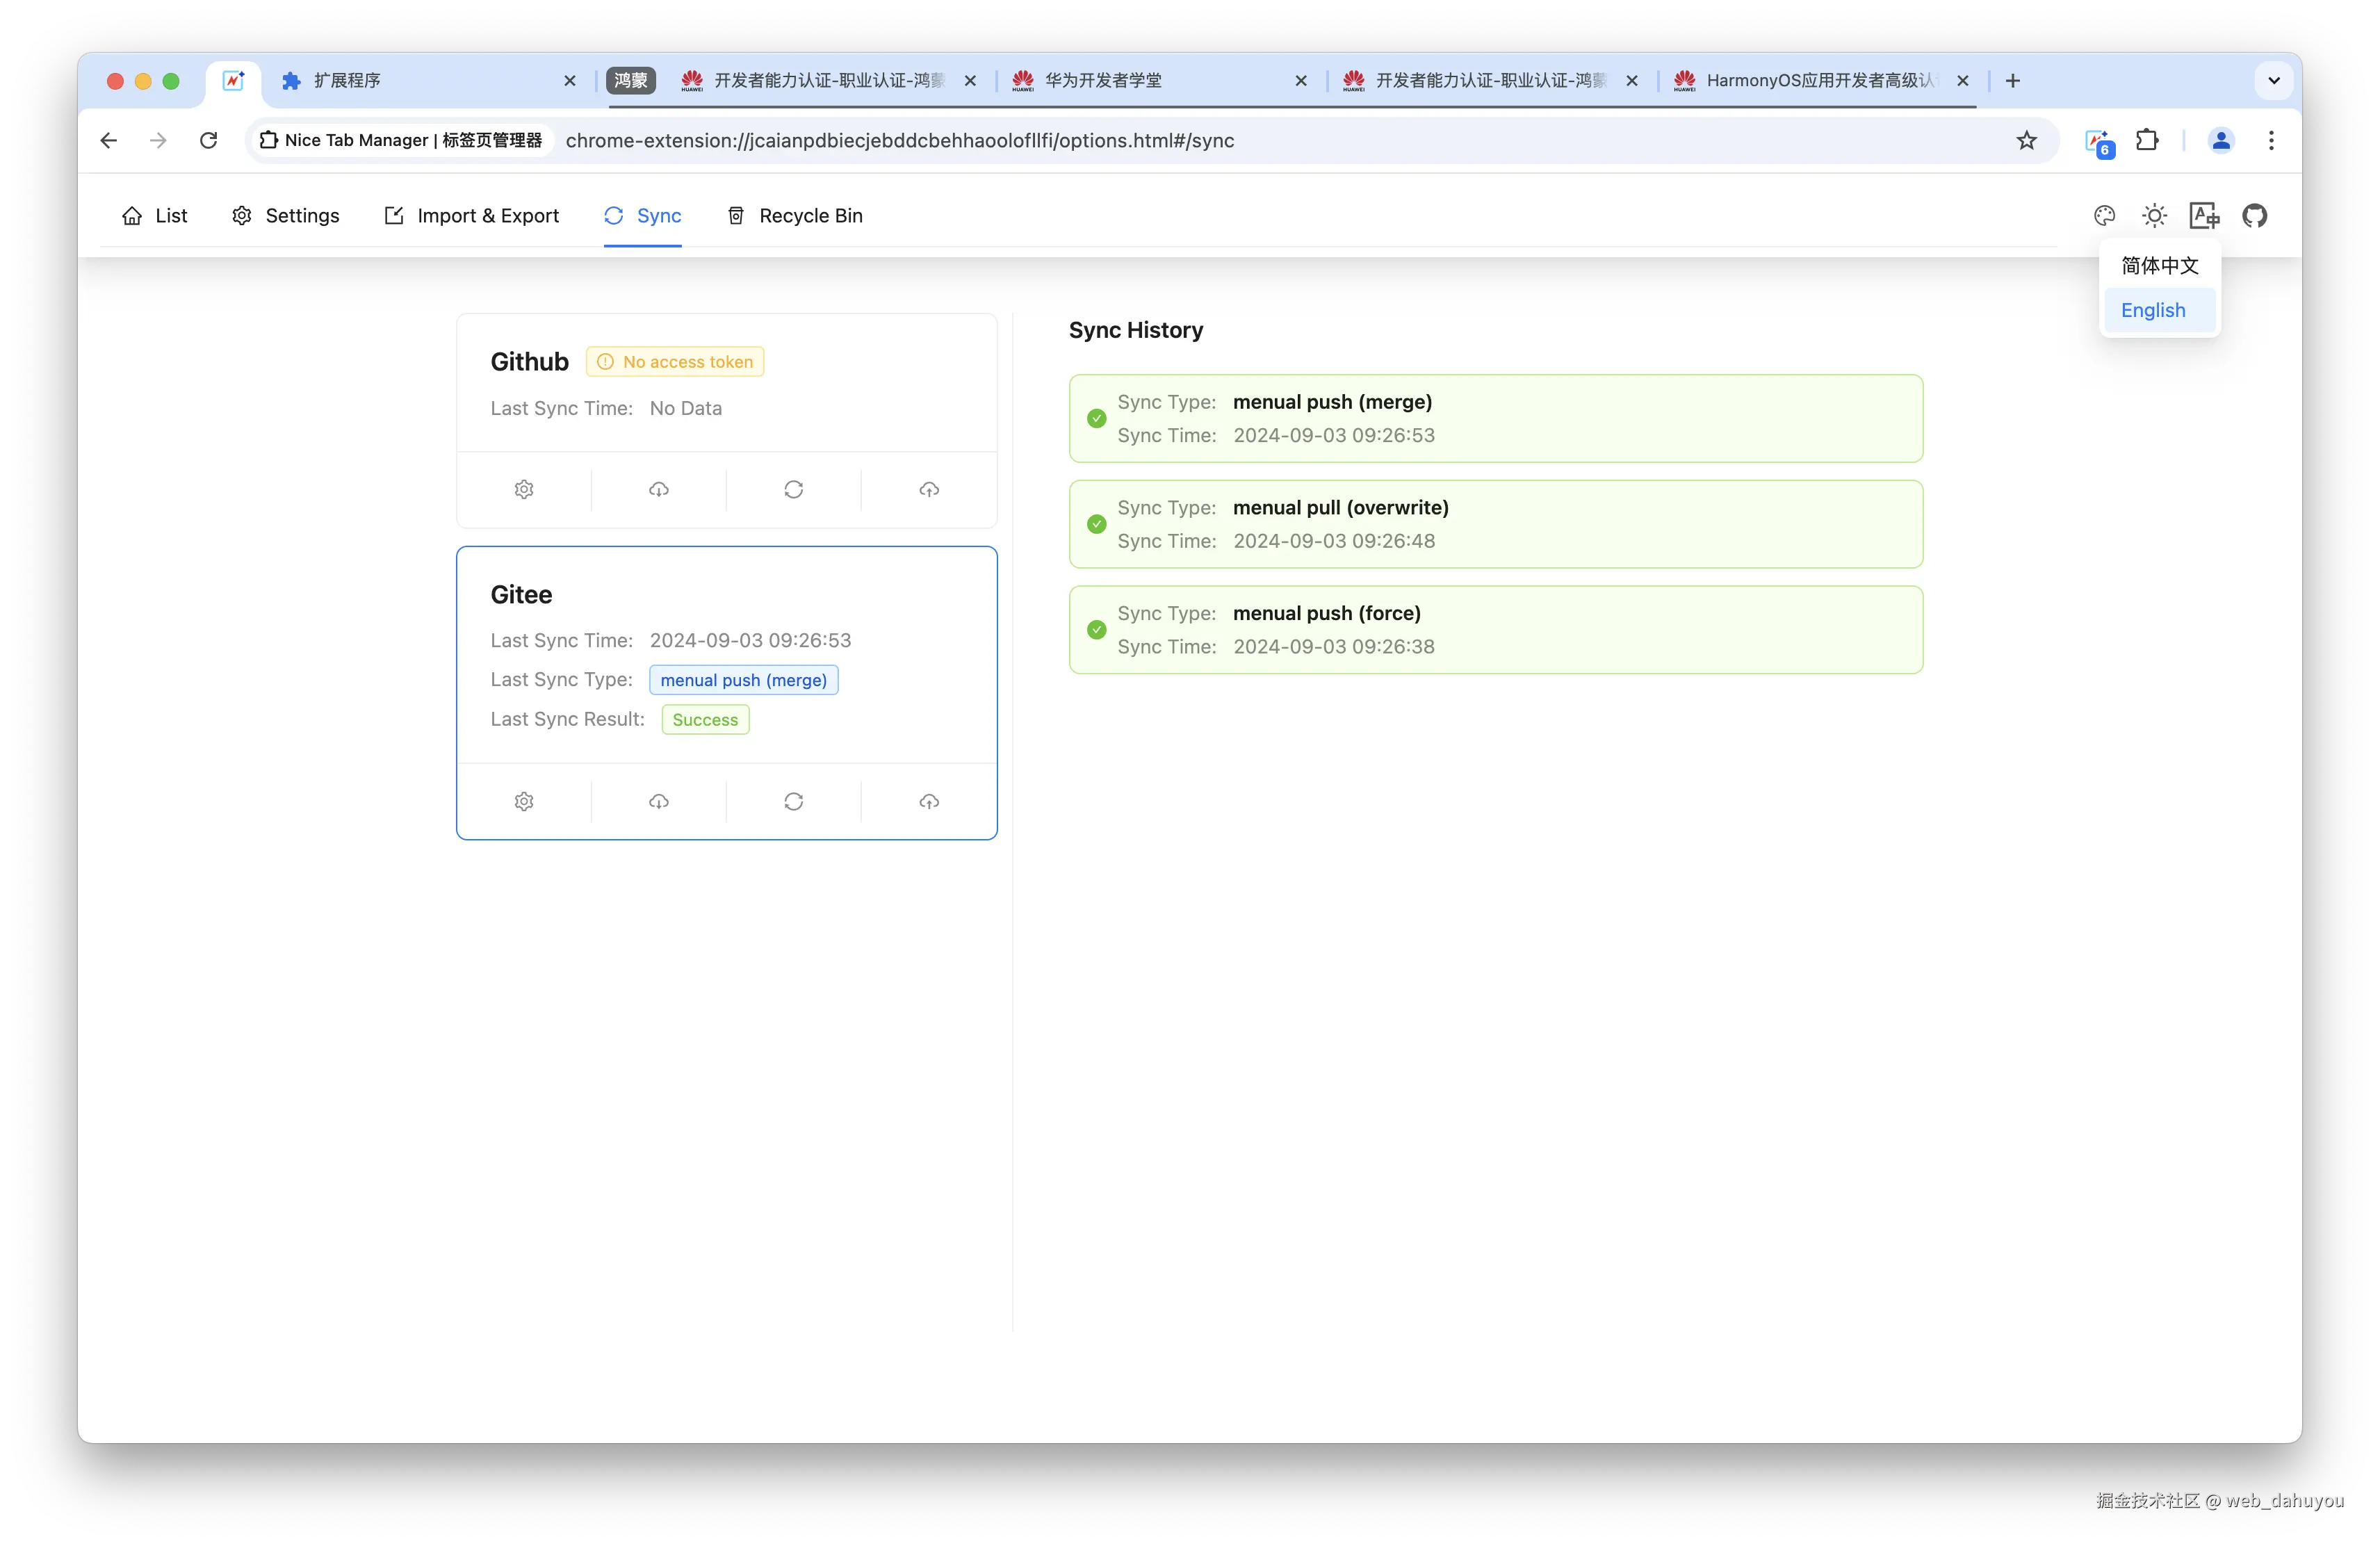2380x1546 pixels.
Task: Open Gitee sync settings gear
Action: coord(524,801)
